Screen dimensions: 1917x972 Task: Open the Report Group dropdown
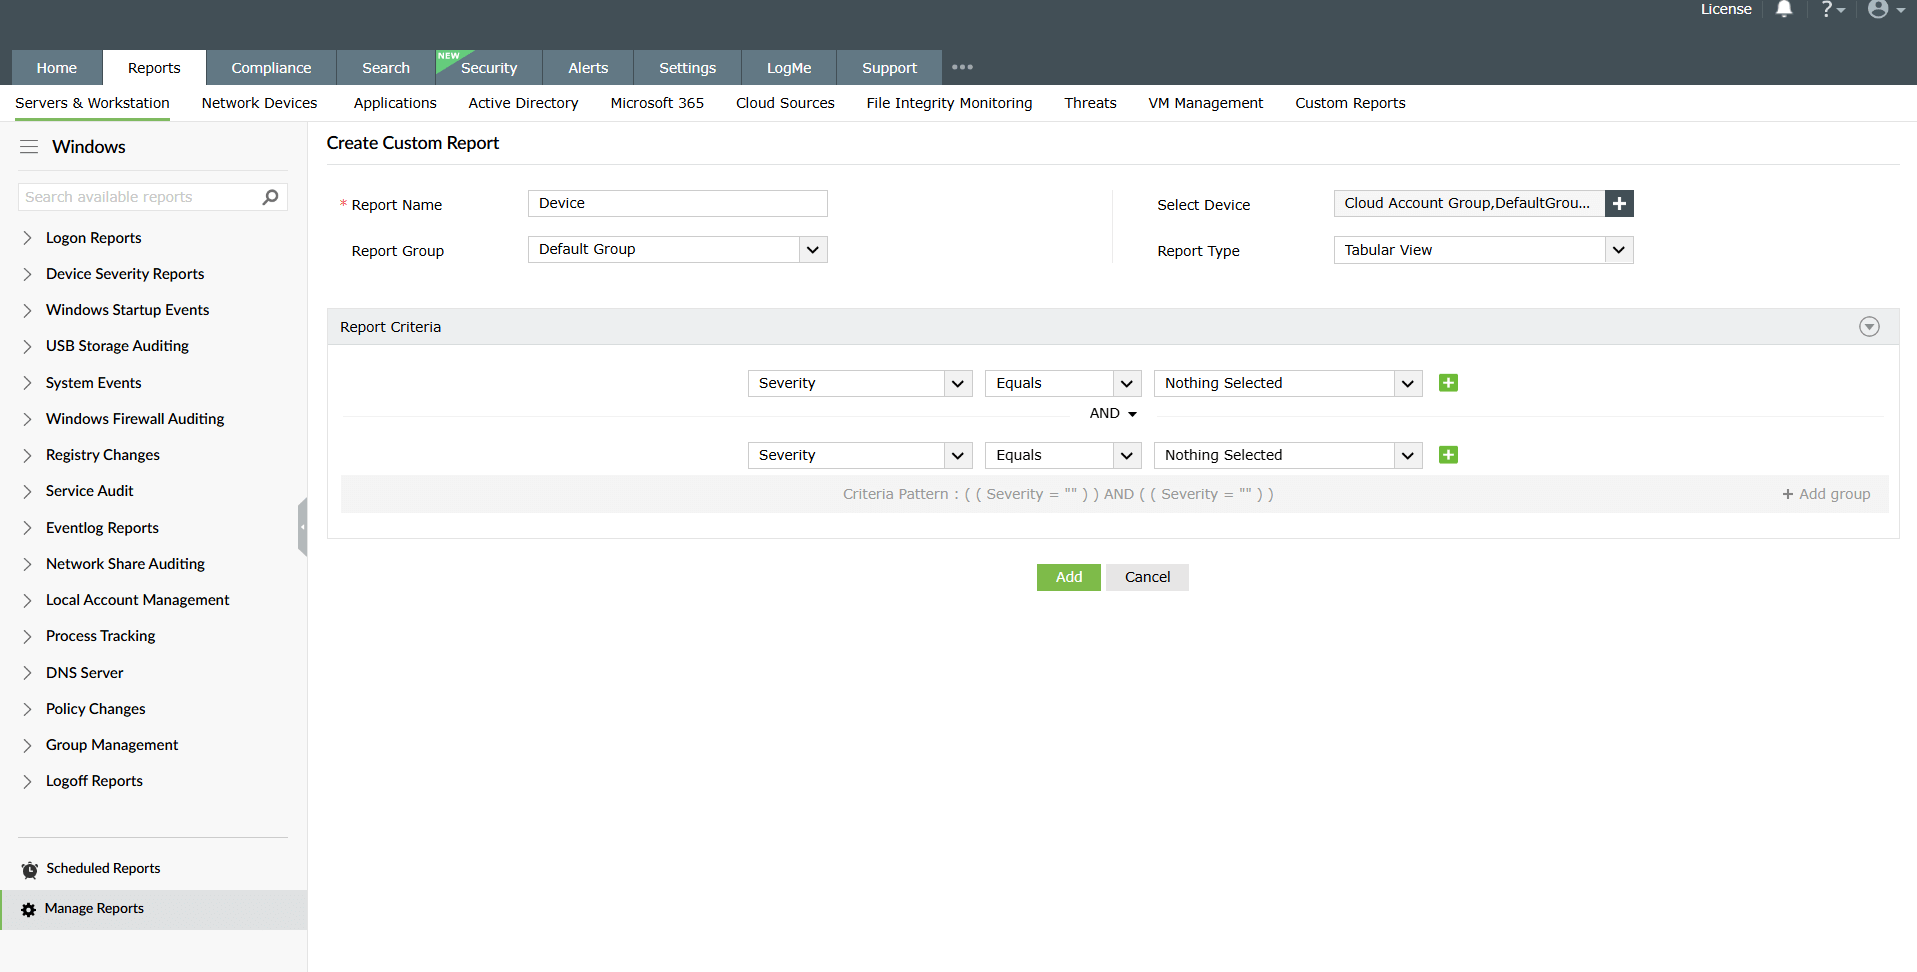678,249
